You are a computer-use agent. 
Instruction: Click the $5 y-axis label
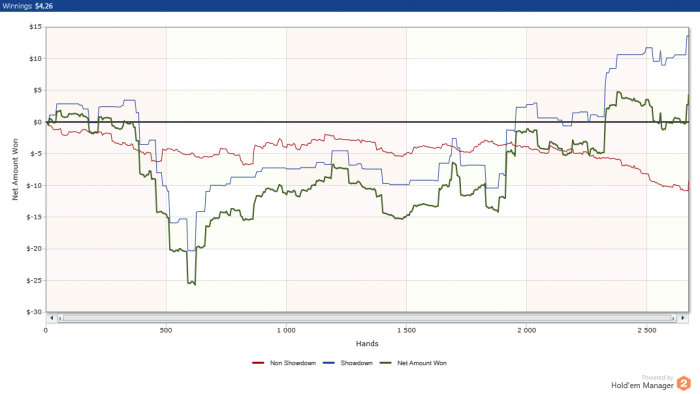(37, 90)
